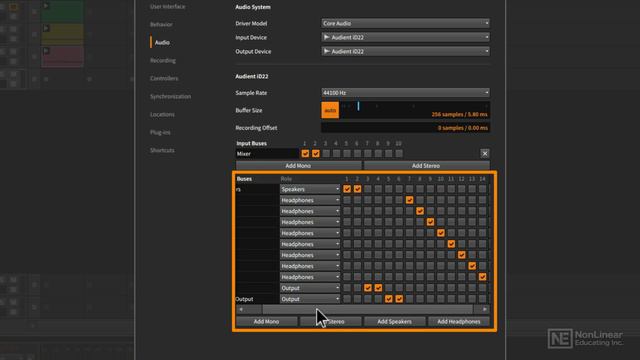Viewport: 640px width, 360px height.
Task: Click the yellow track clip in background
Action: [x=62, y=34]
